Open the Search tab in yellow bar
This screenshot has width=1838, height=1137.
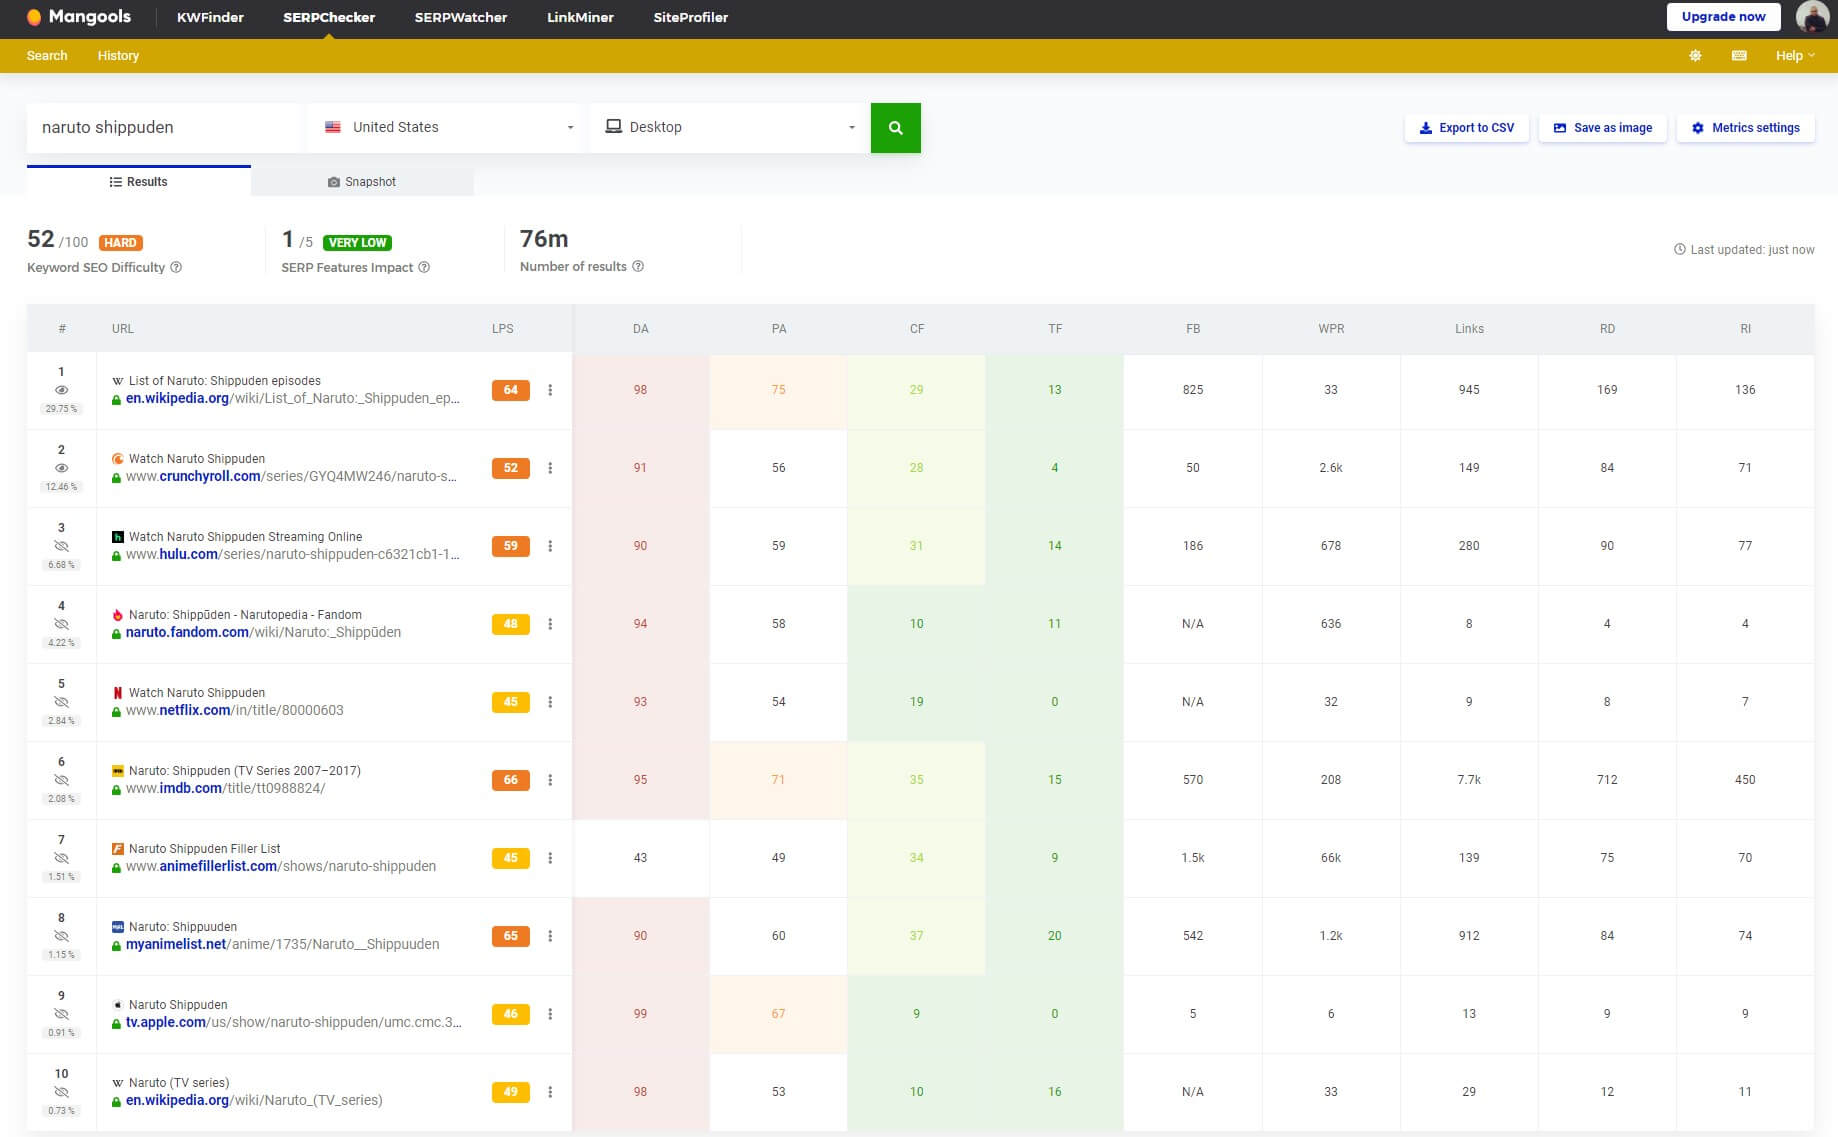pyautogui.click(x=47, y=56)
